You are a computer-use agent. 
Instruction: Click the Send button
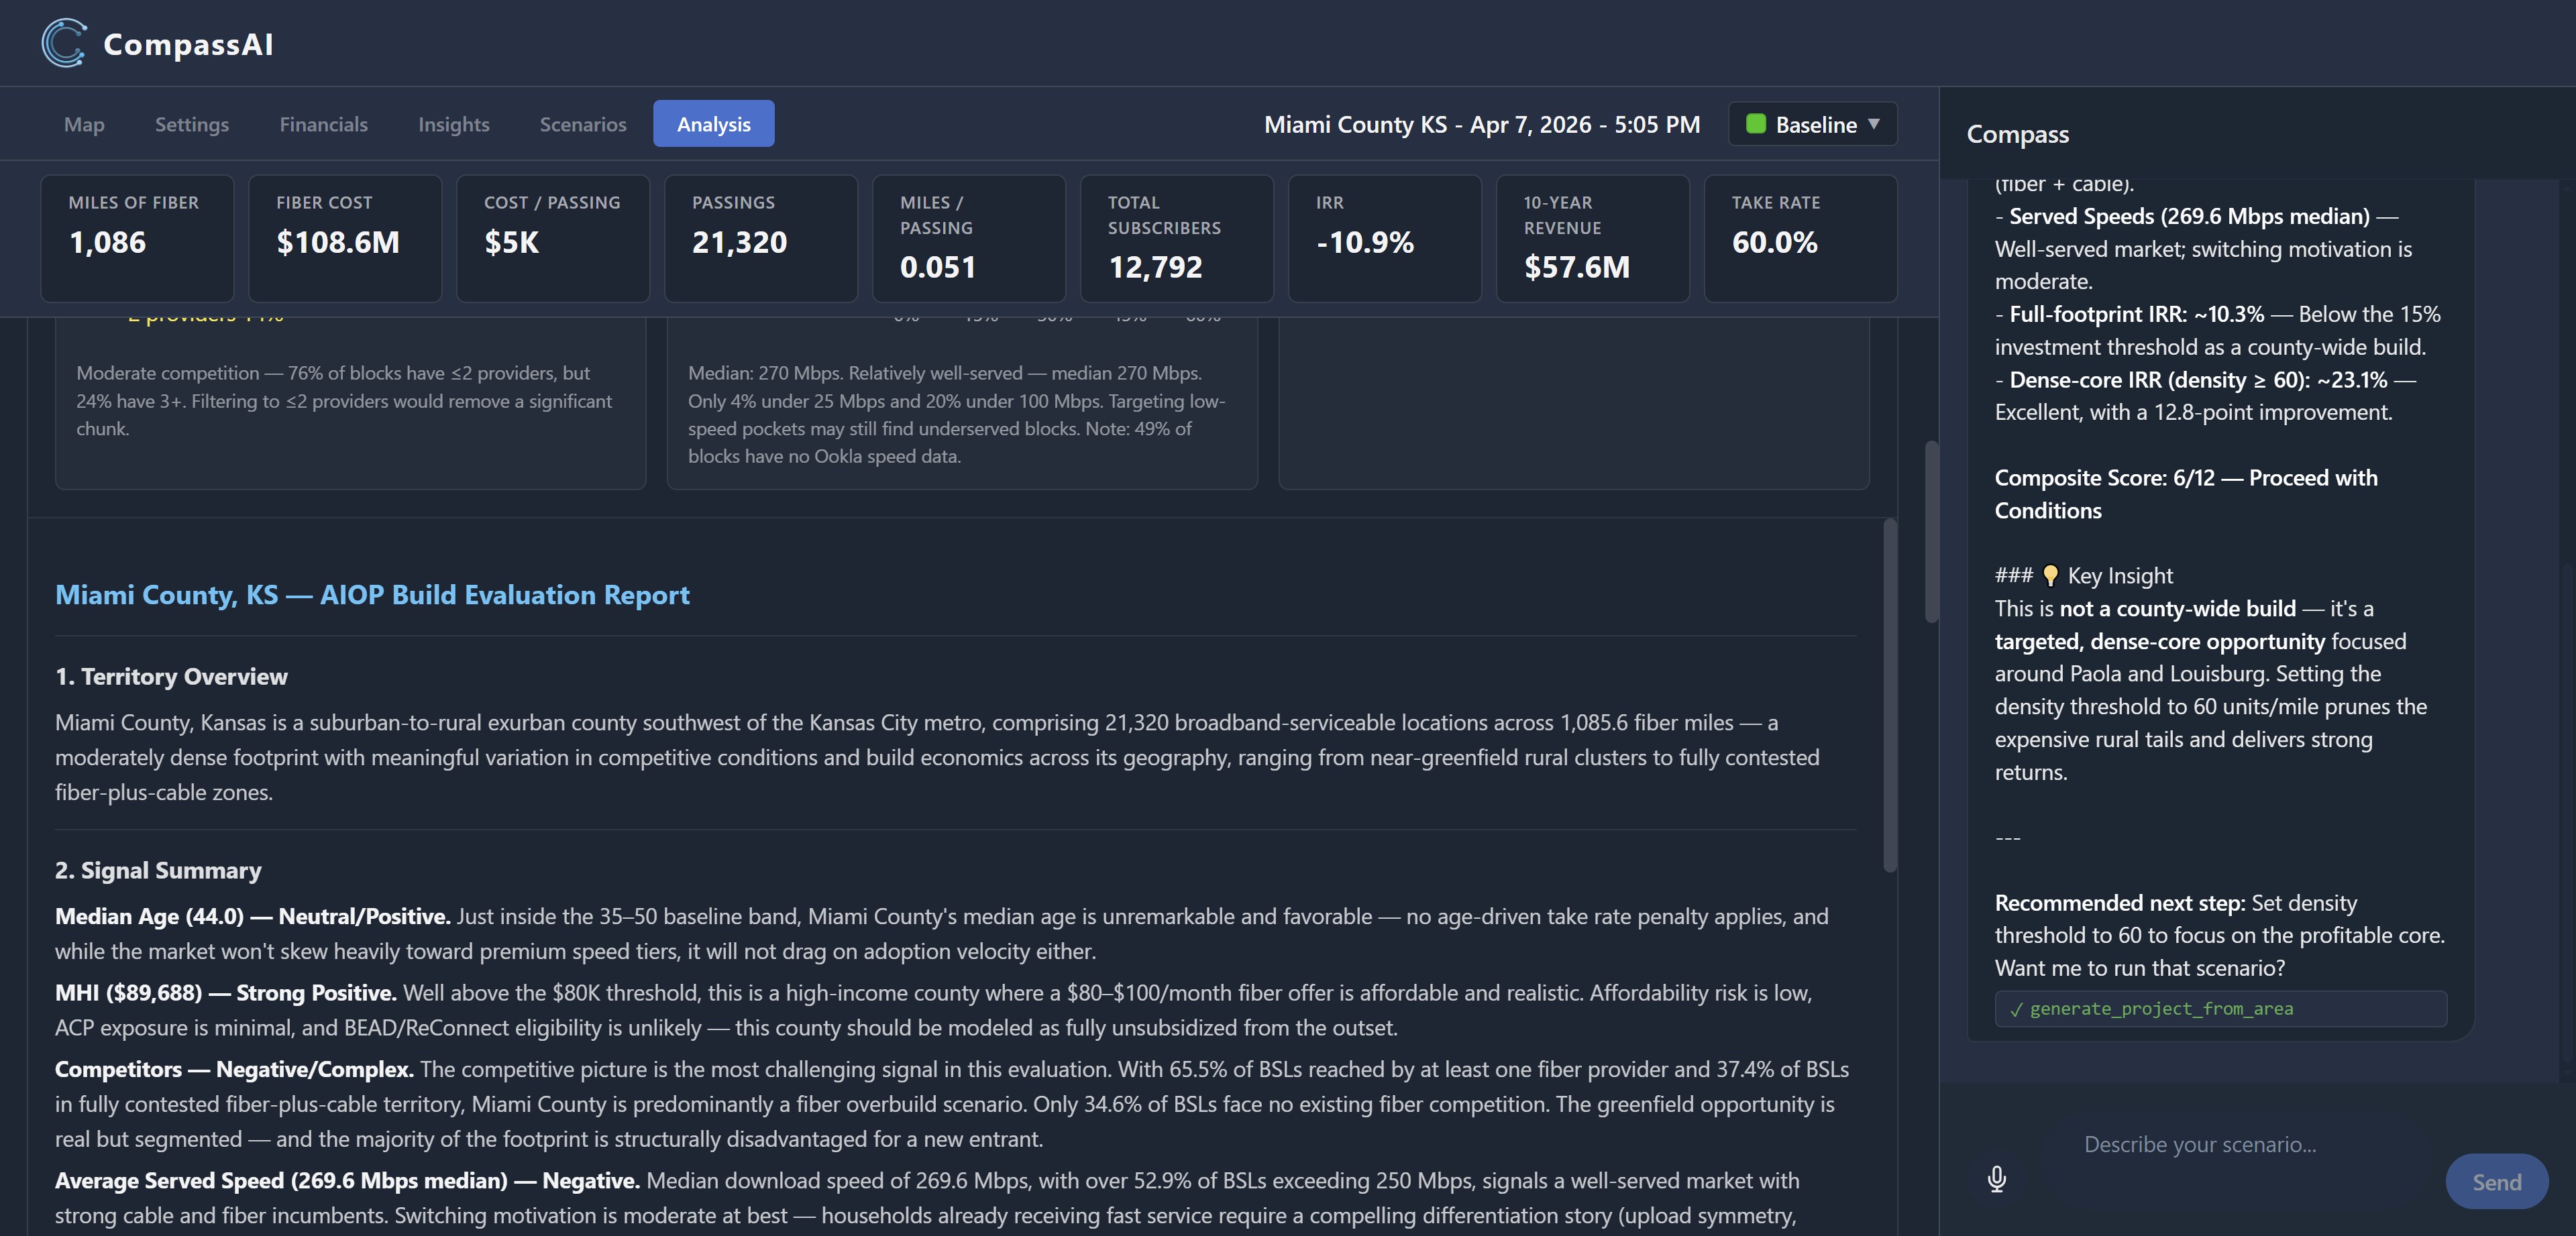(x=2496, y=1182)
